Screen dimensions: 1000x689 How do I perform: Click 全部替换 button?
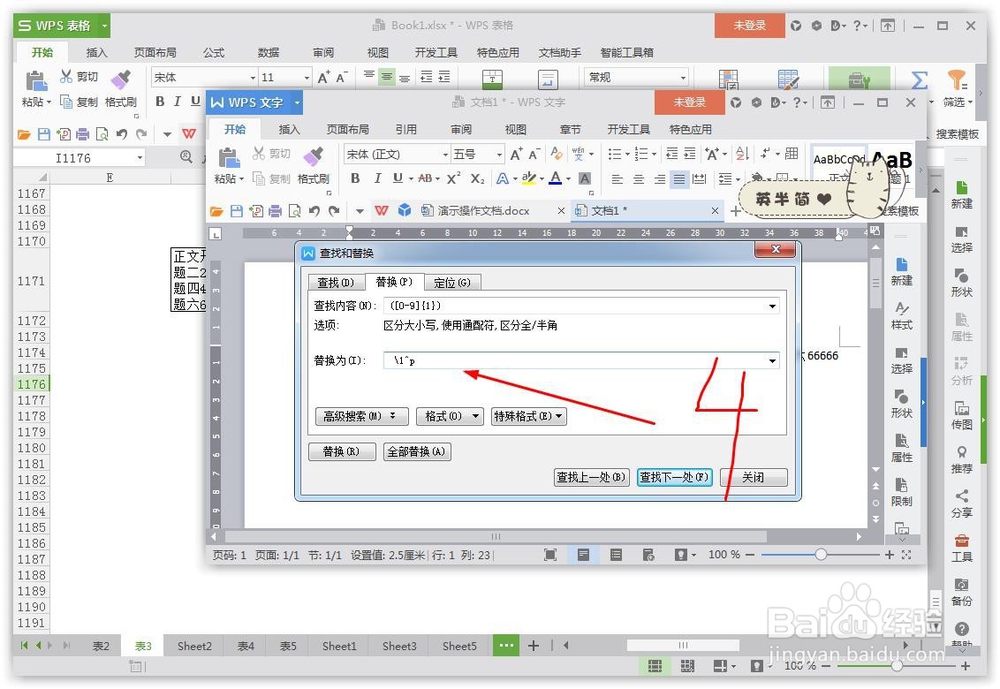417,452
